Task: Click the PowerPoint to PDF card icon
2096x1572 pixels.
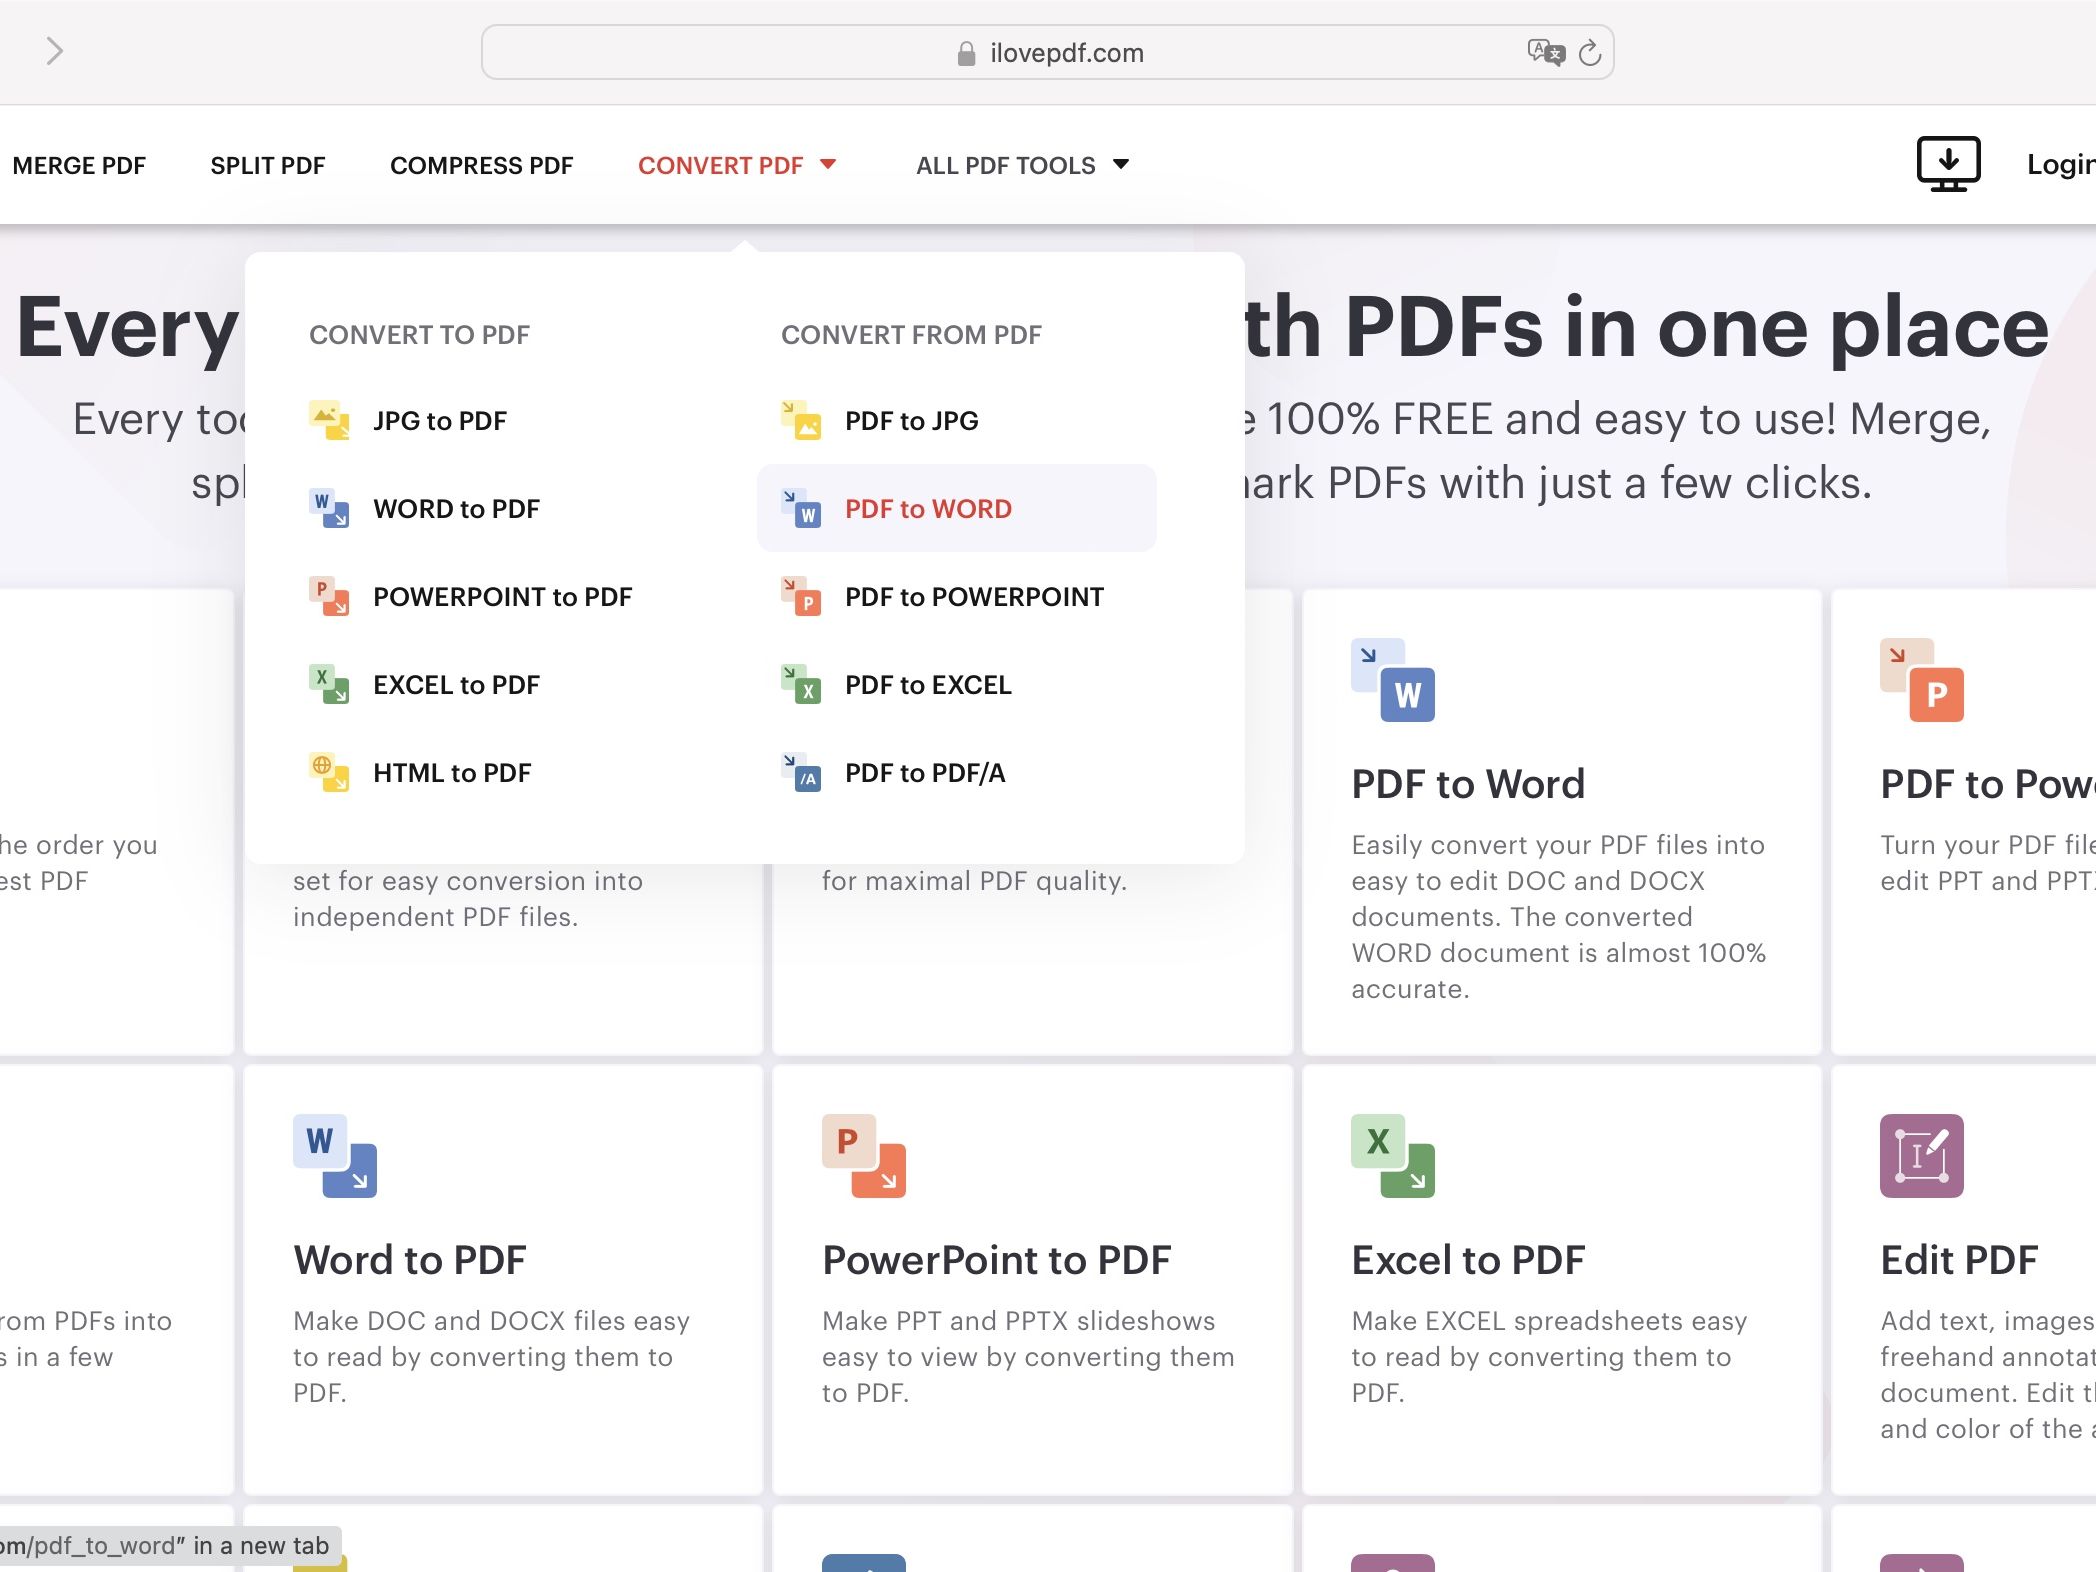Action: (x=863, y=1155)
